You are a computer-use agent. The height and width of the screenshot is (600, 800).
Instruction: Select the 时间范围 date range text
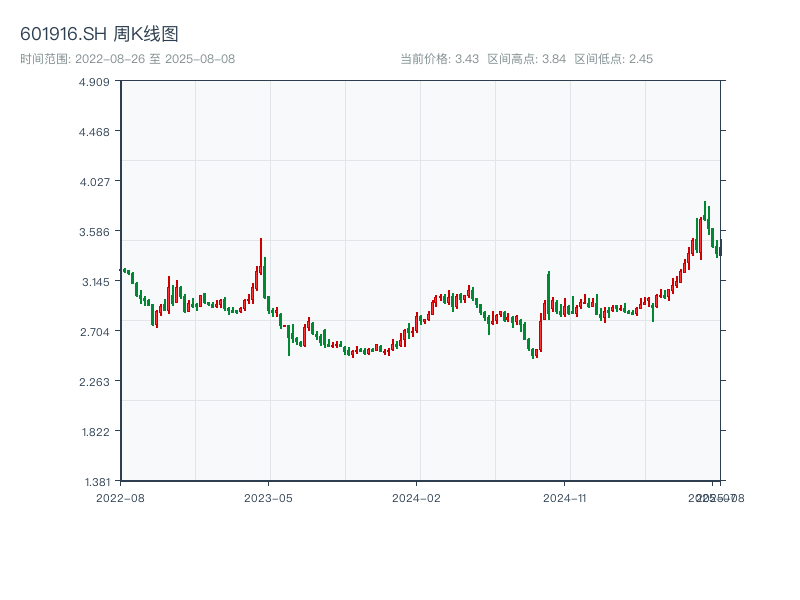click(127, 59)
